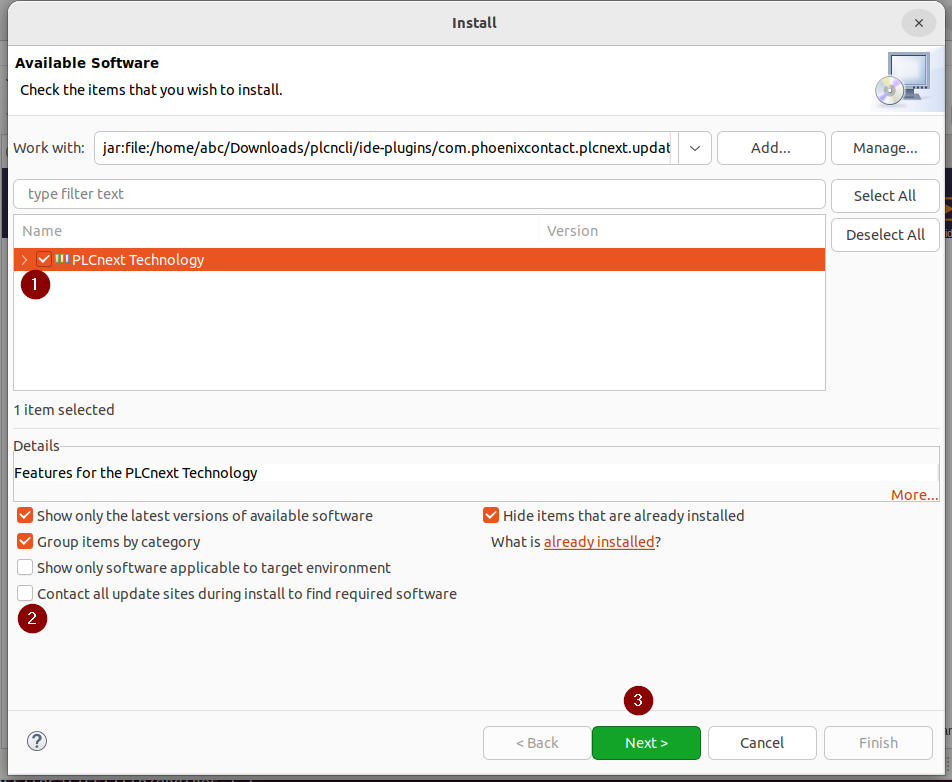Click the Next > button
Image resolution: width=952 pixels, height=782 pixels.
[646, 743]
